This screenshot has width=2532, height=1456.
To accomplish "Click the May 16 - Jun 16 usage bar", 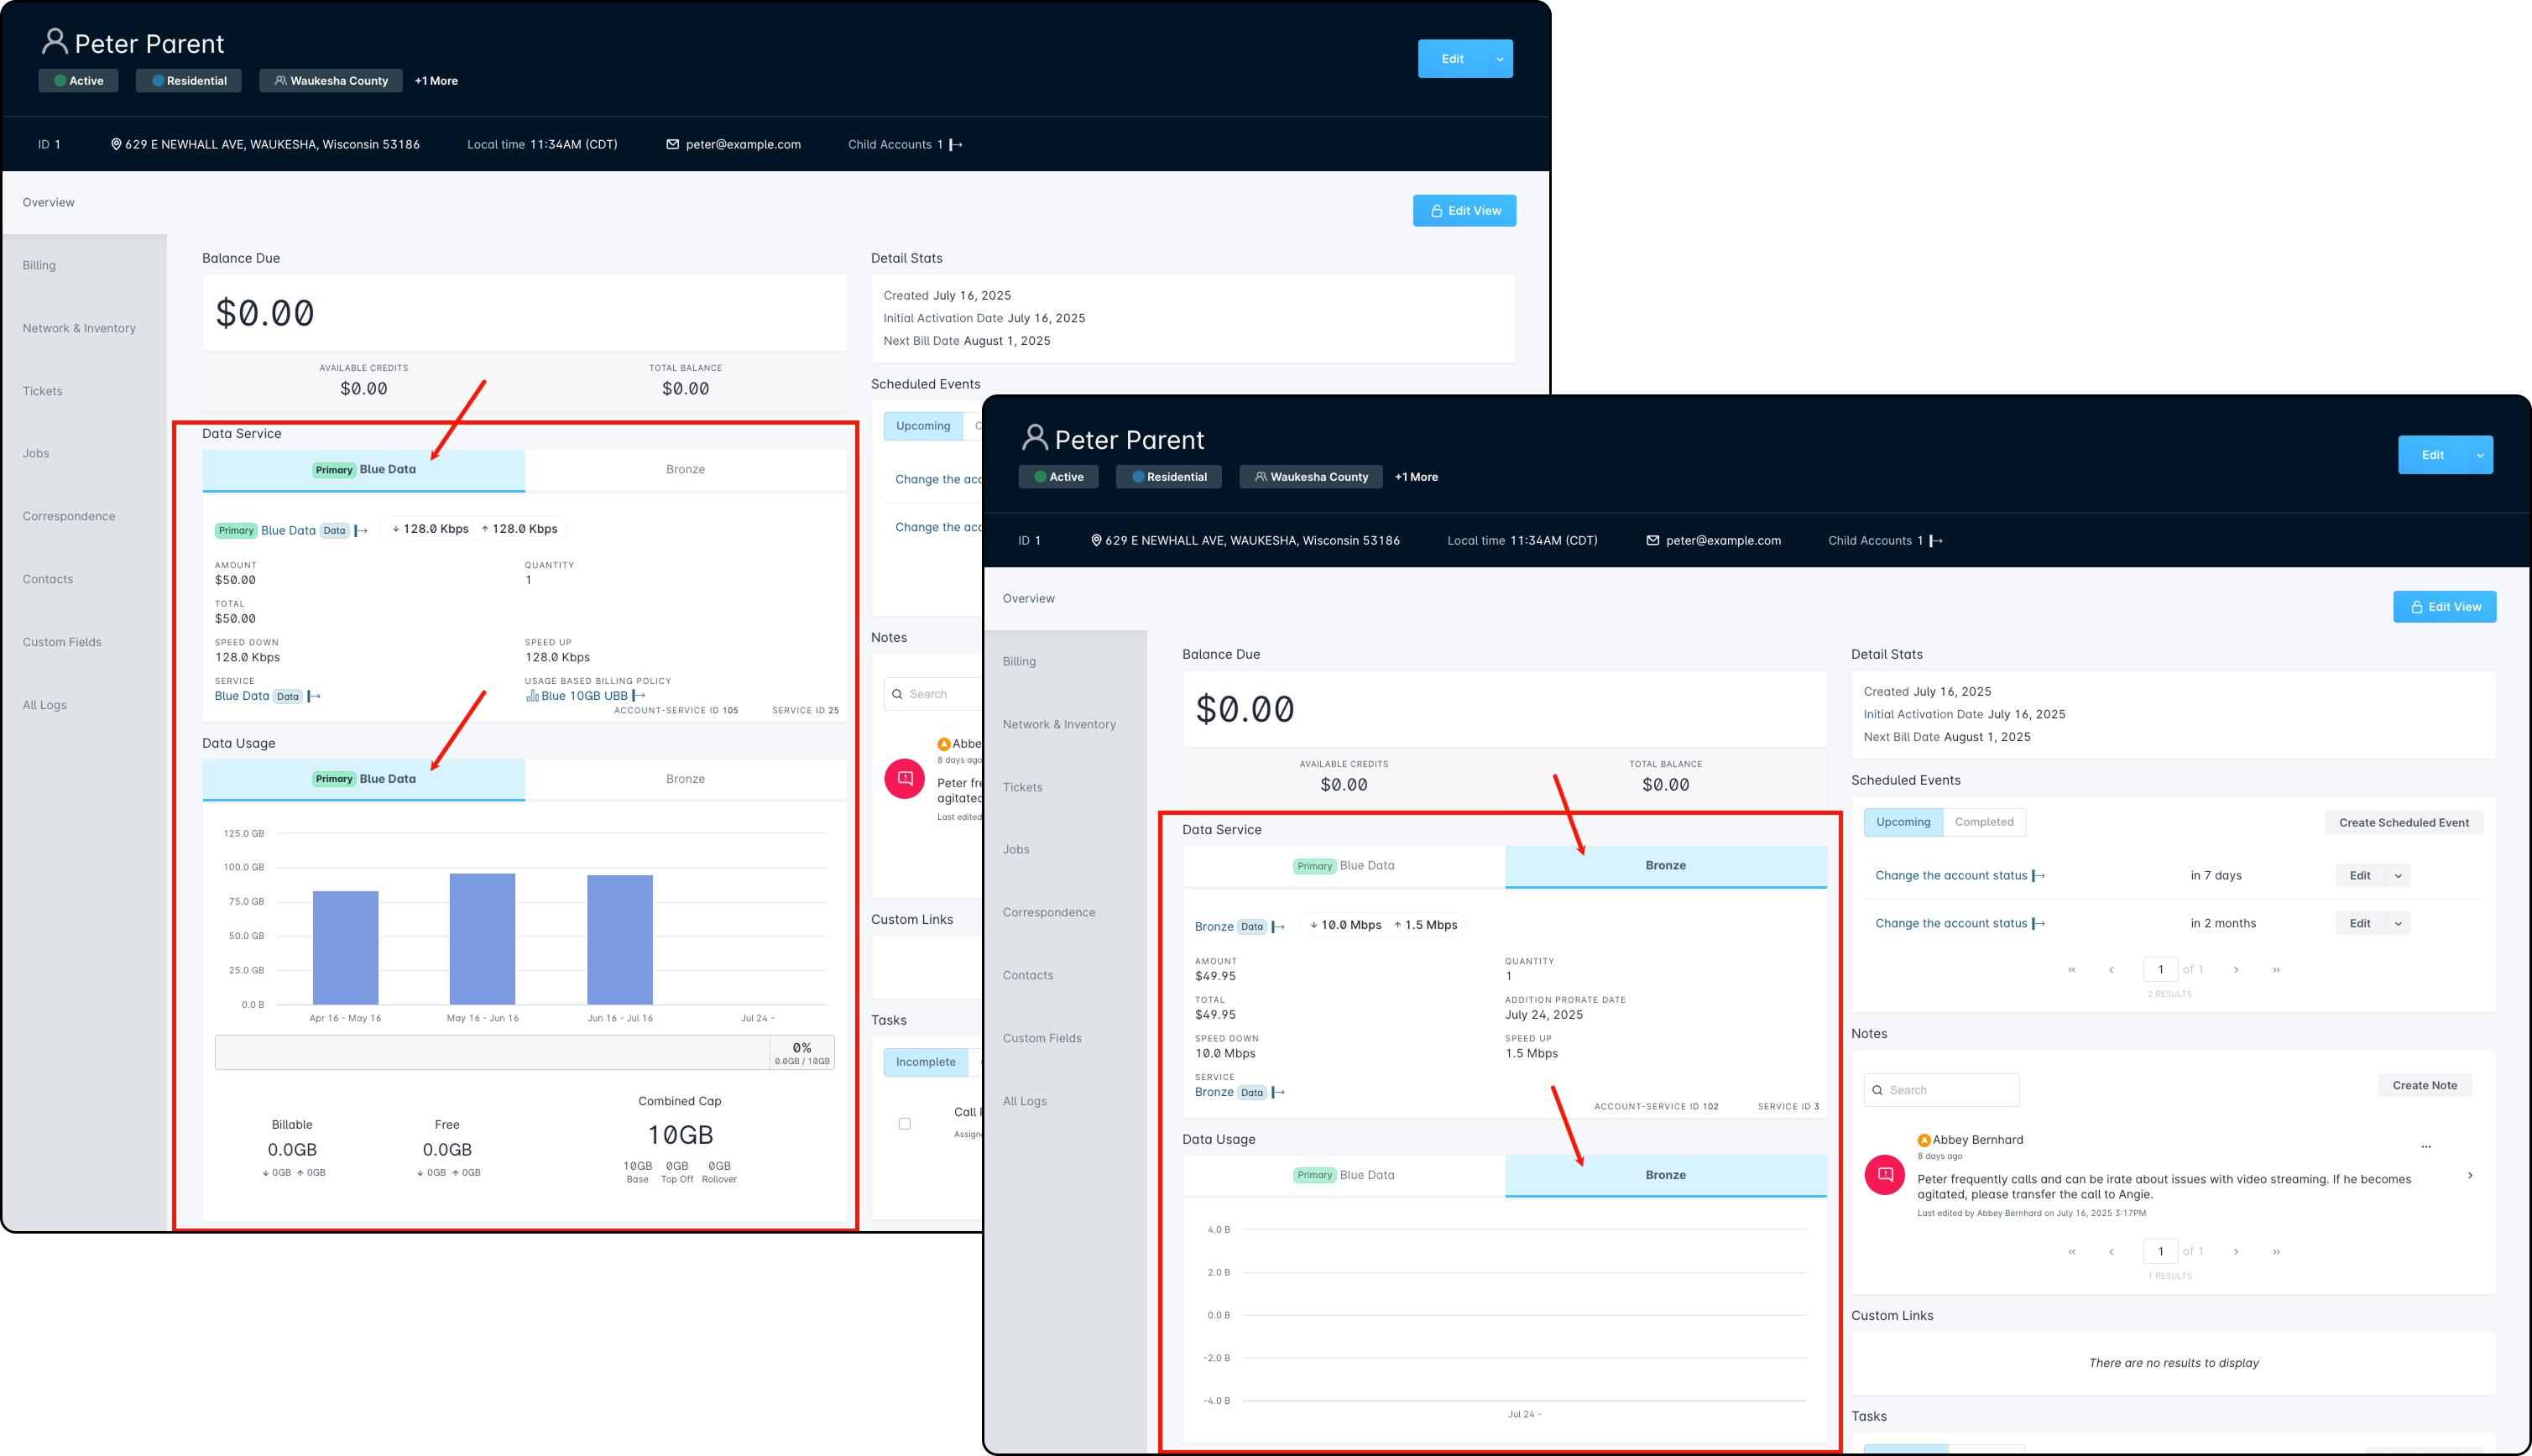I will [482, 939].
